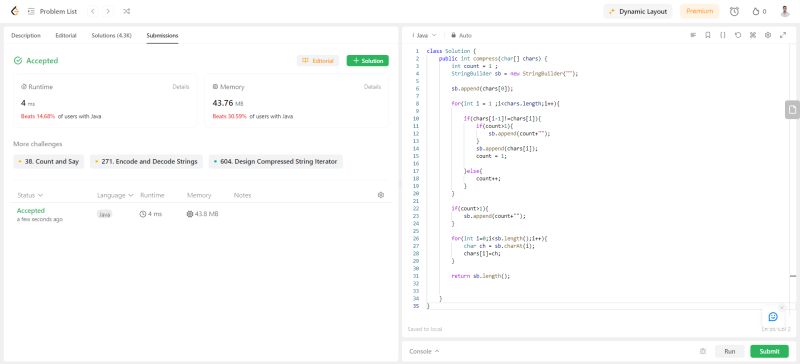Open the Java language dropdown
Screen dimensions: 800x364
[x=424, y=36]
